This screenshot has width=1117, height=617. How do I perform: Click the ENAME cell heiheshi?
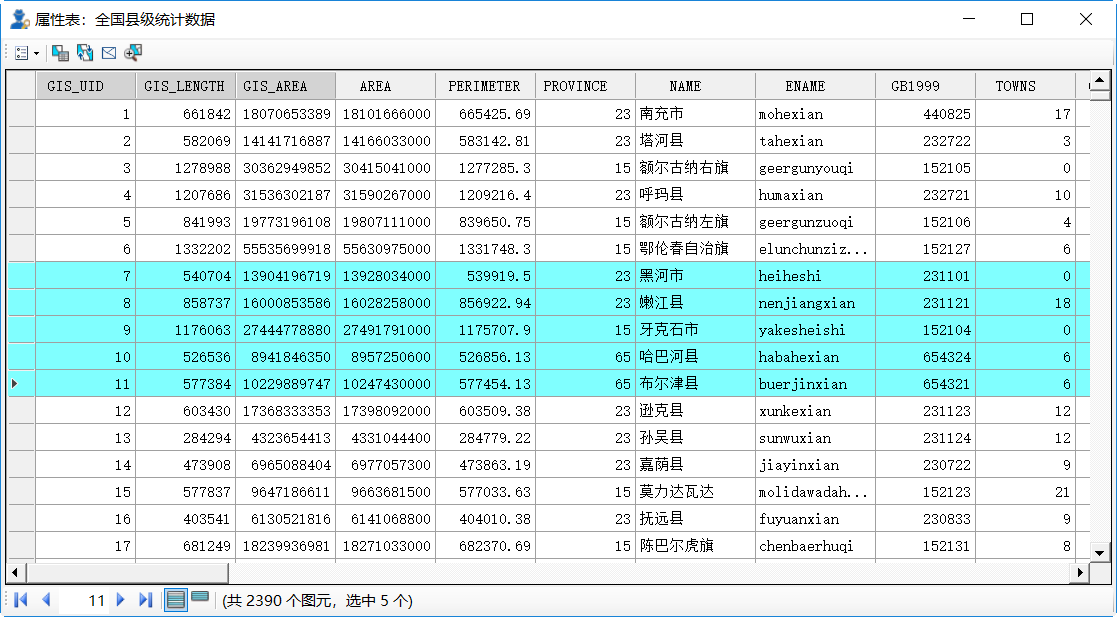coord(816,276)
